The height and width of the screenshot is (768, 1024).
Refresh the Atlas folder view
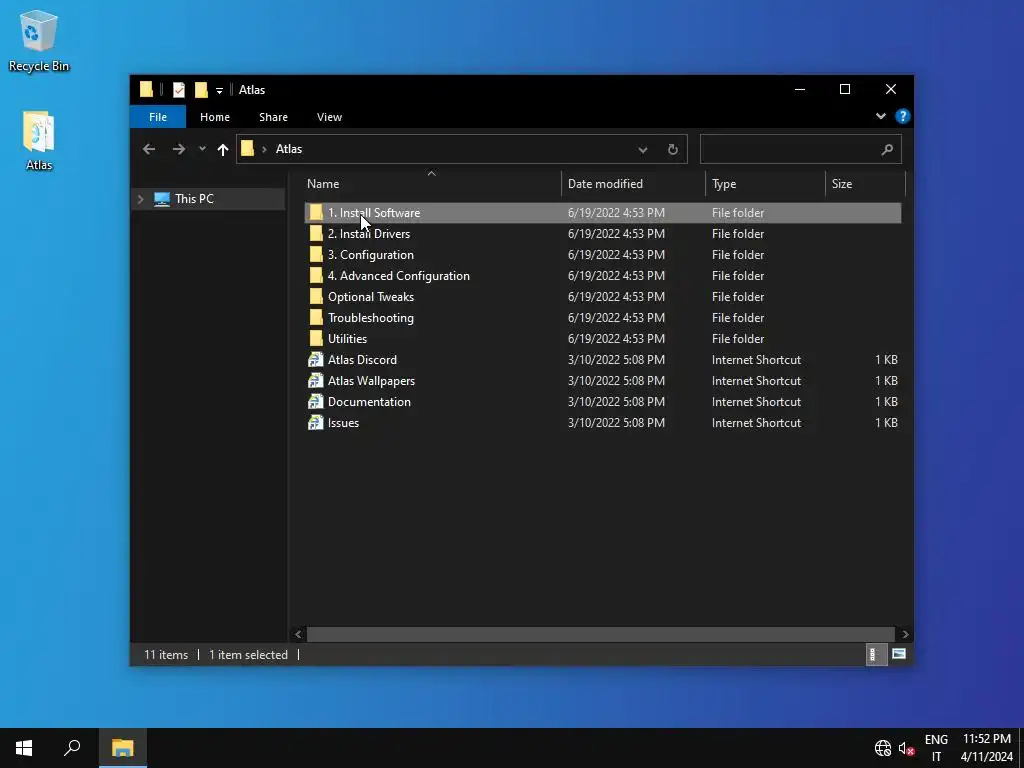tap(673, 150)
